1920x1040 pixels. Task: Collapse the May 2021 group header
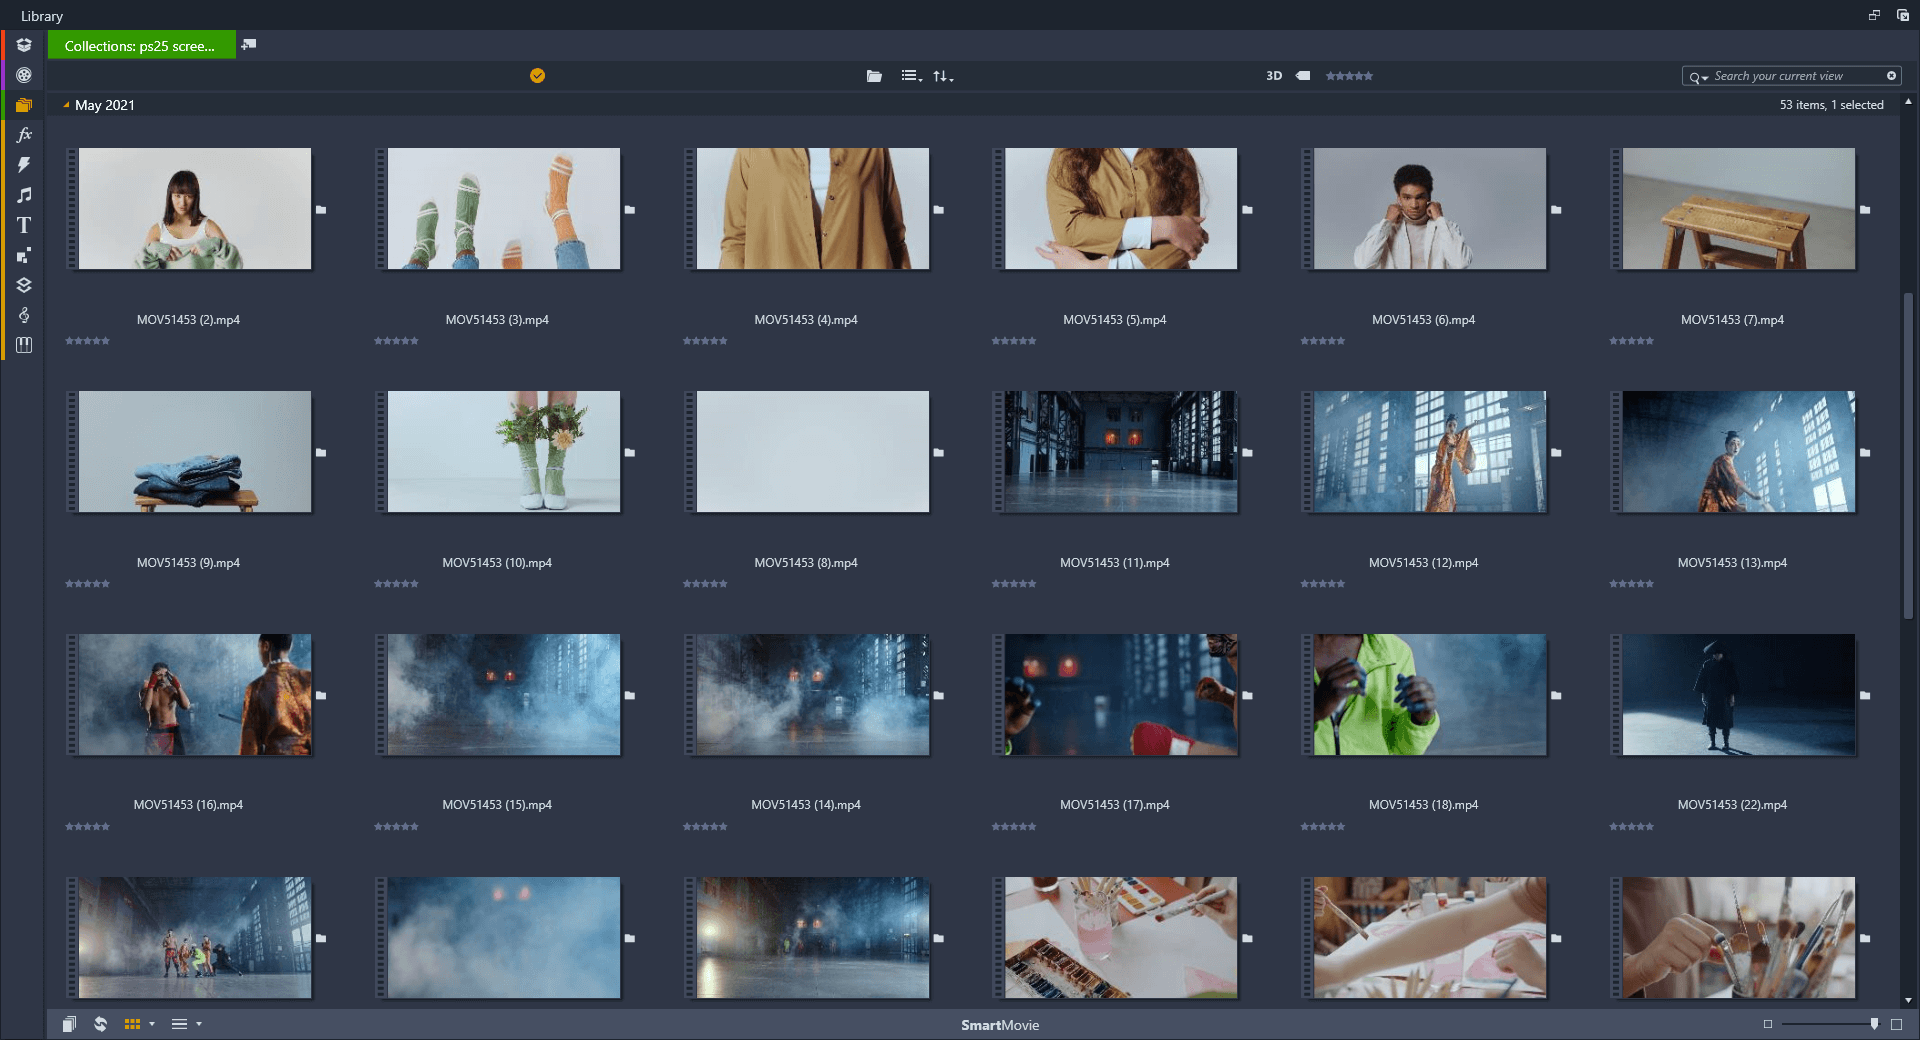click(x=66, y=104)
